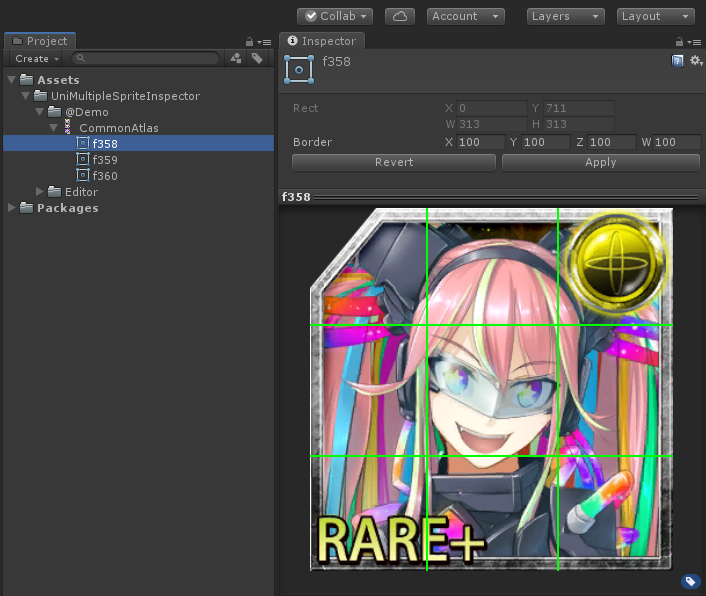Select the f358 sprite
Viewport: 706px width, 596px height.
pyautogui.click(x=138, y=144)
